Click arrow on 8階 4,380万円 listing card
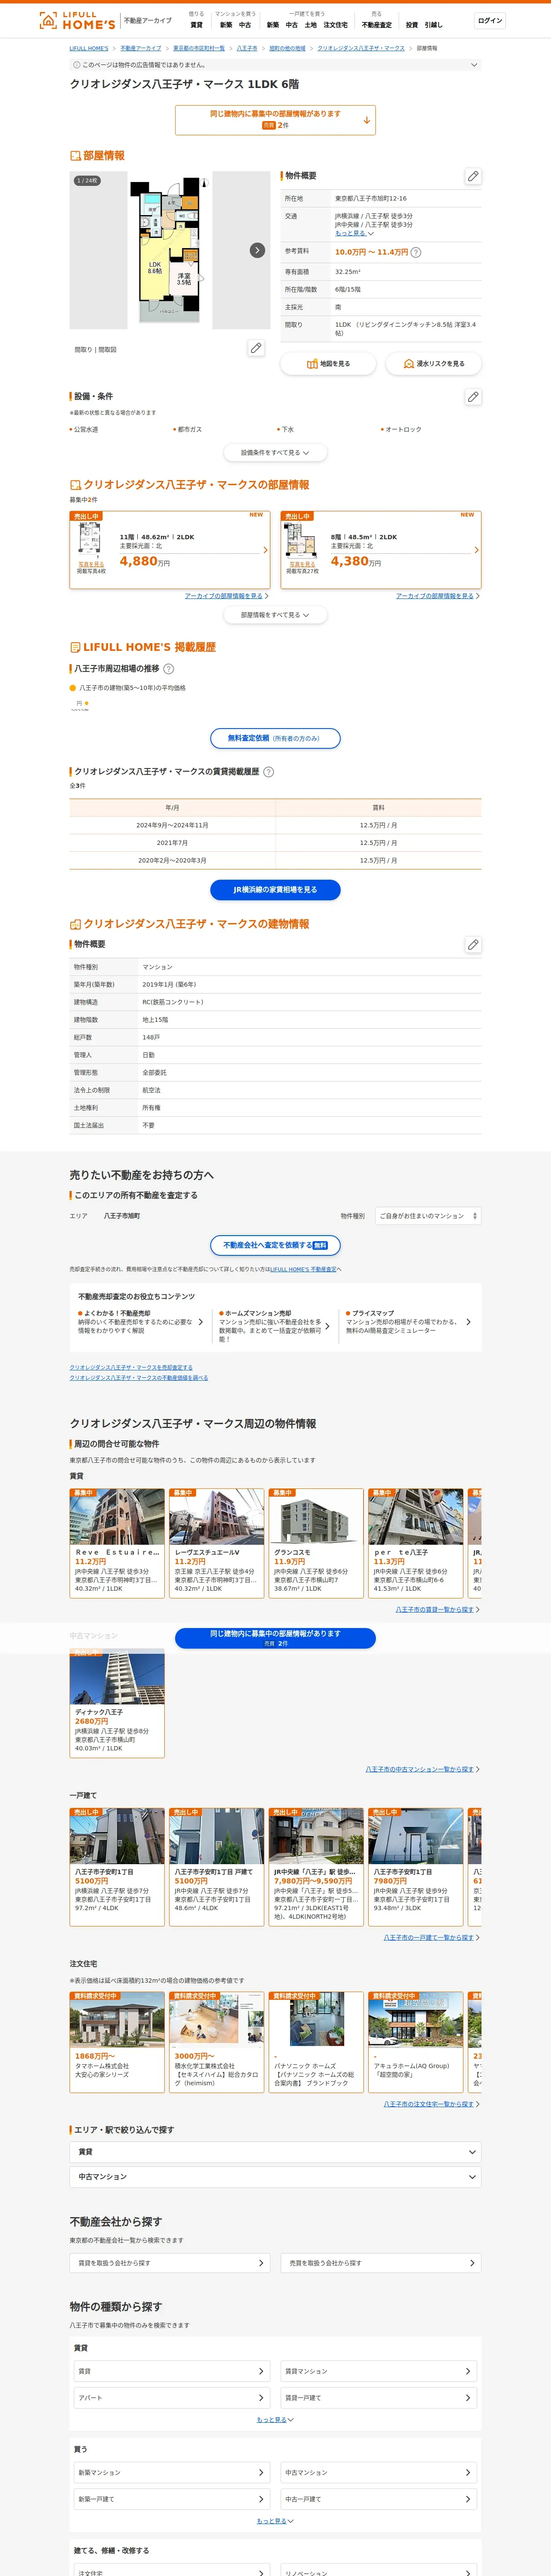 tap(476, 550)
